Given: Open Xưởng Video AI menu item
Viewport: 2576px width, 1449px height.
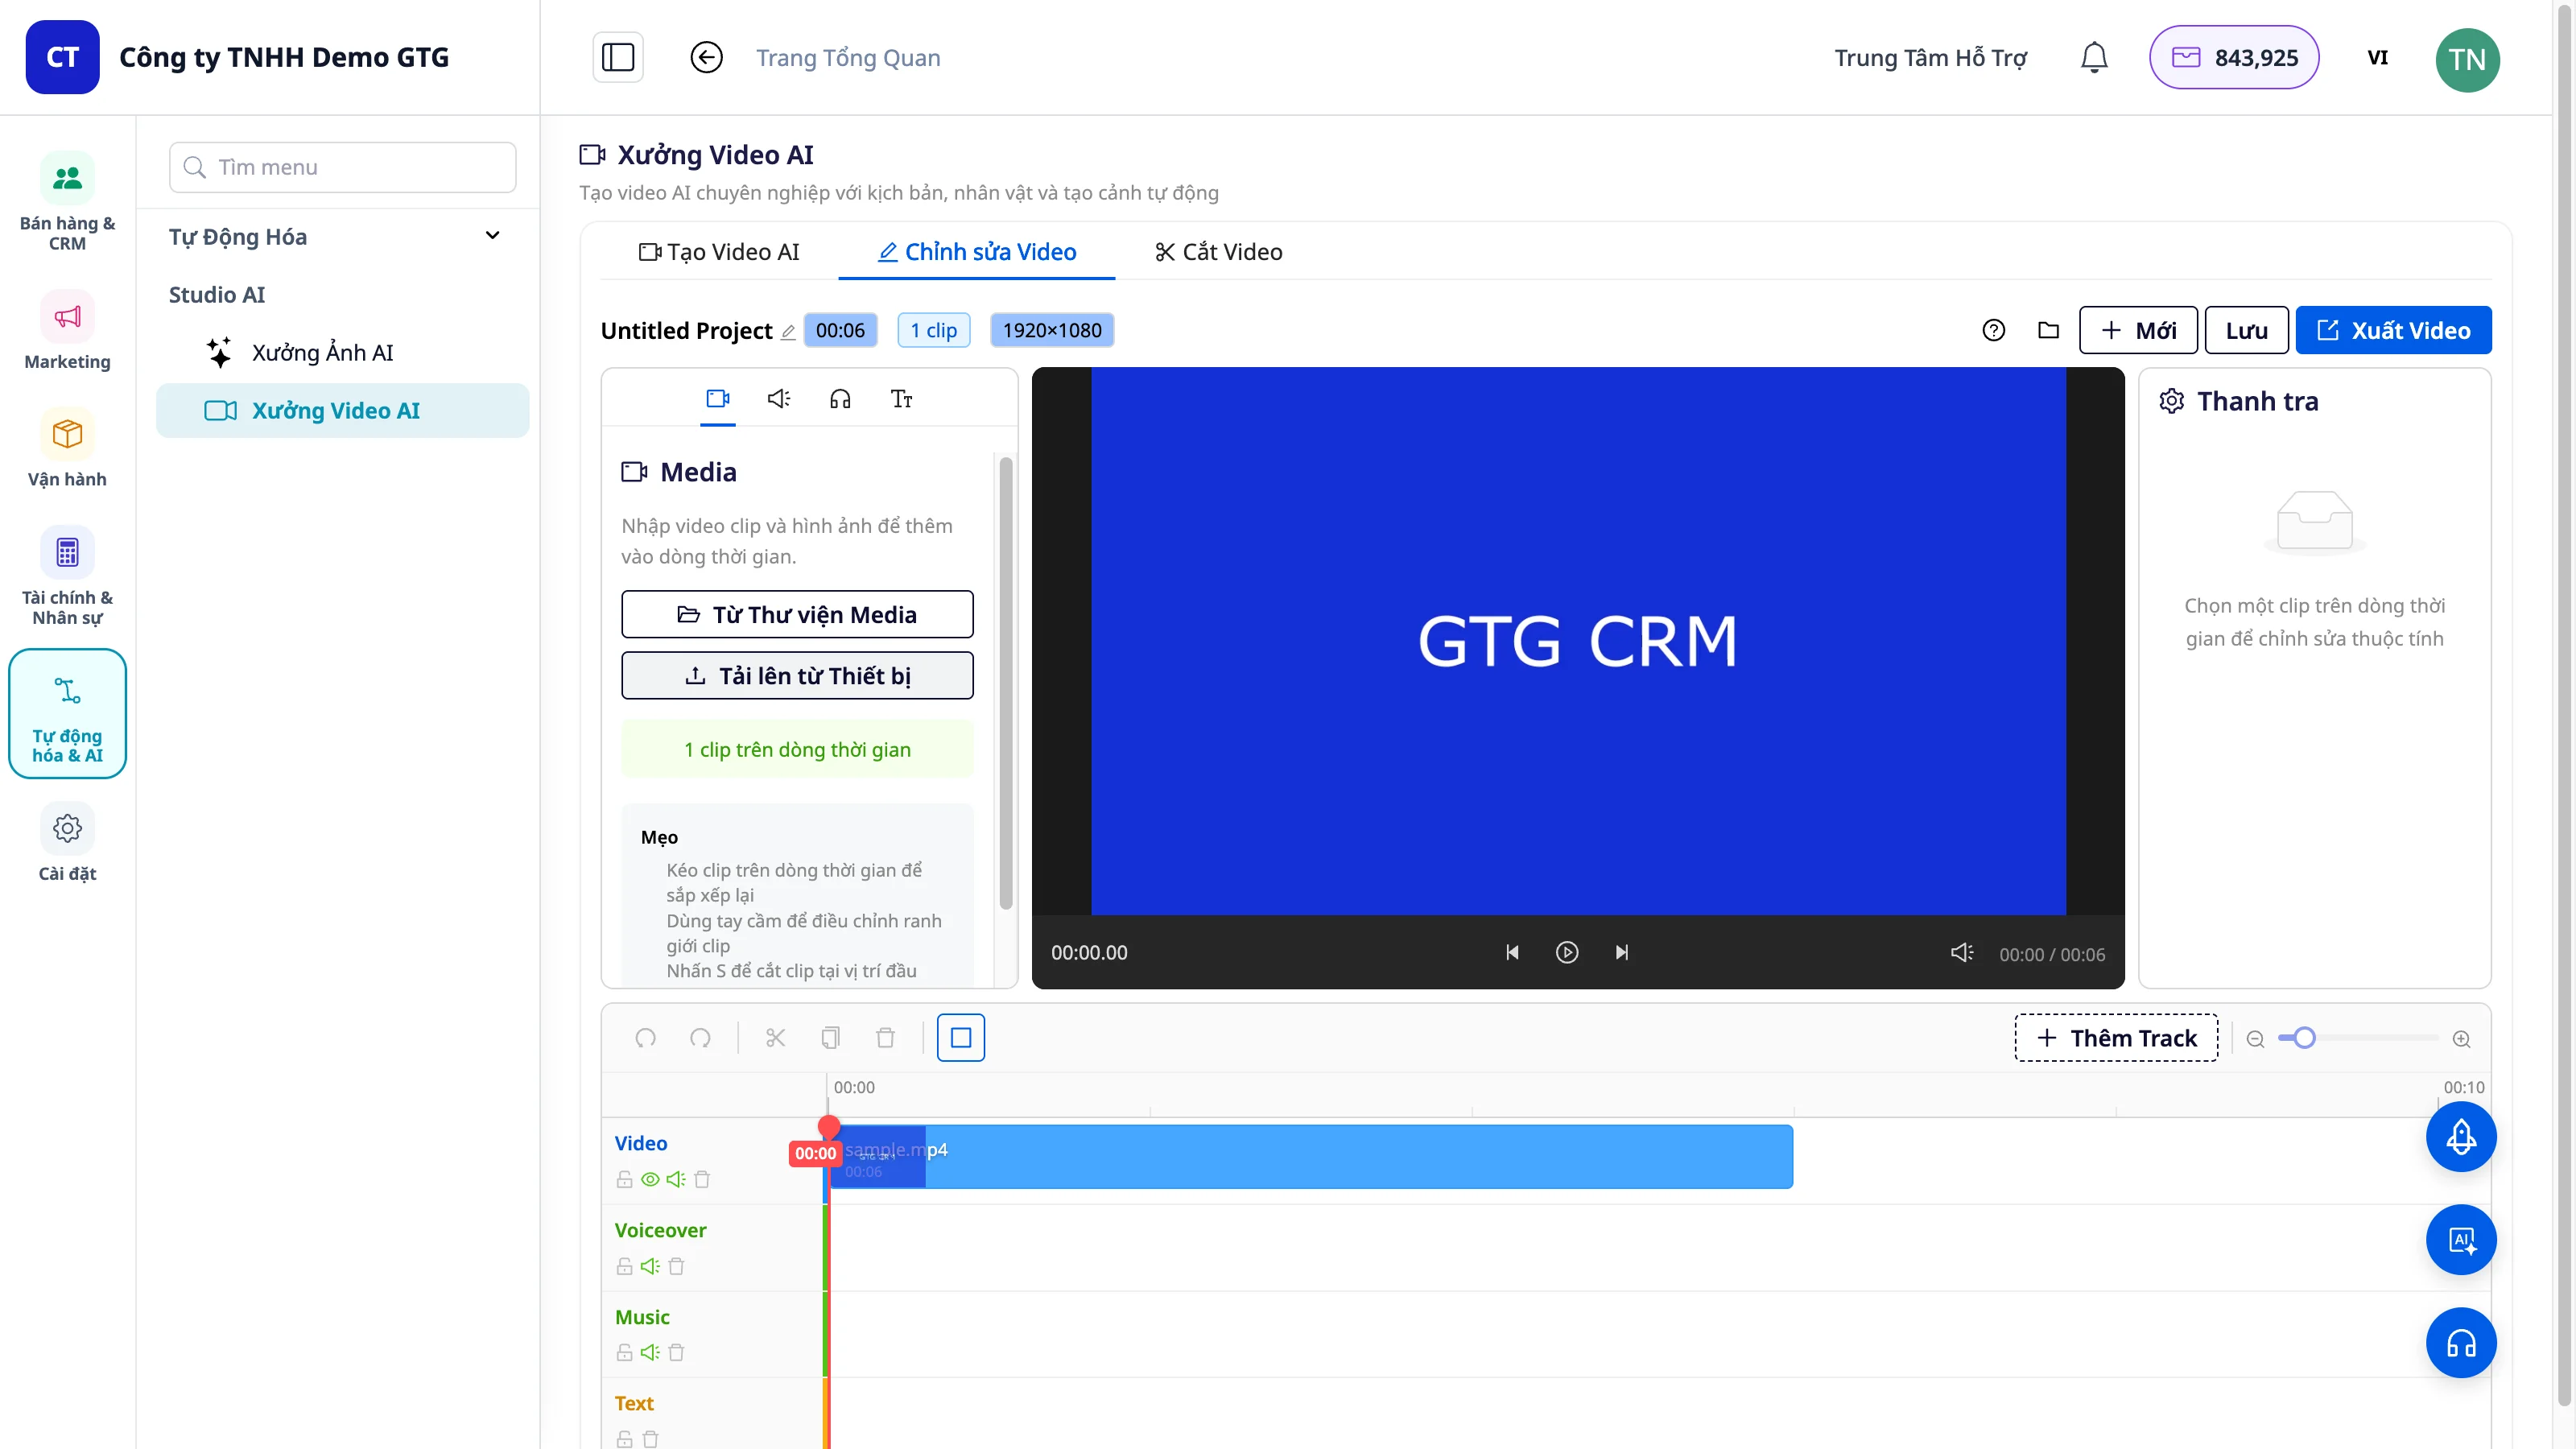Looking at the screenshot, I should (342, 410).
